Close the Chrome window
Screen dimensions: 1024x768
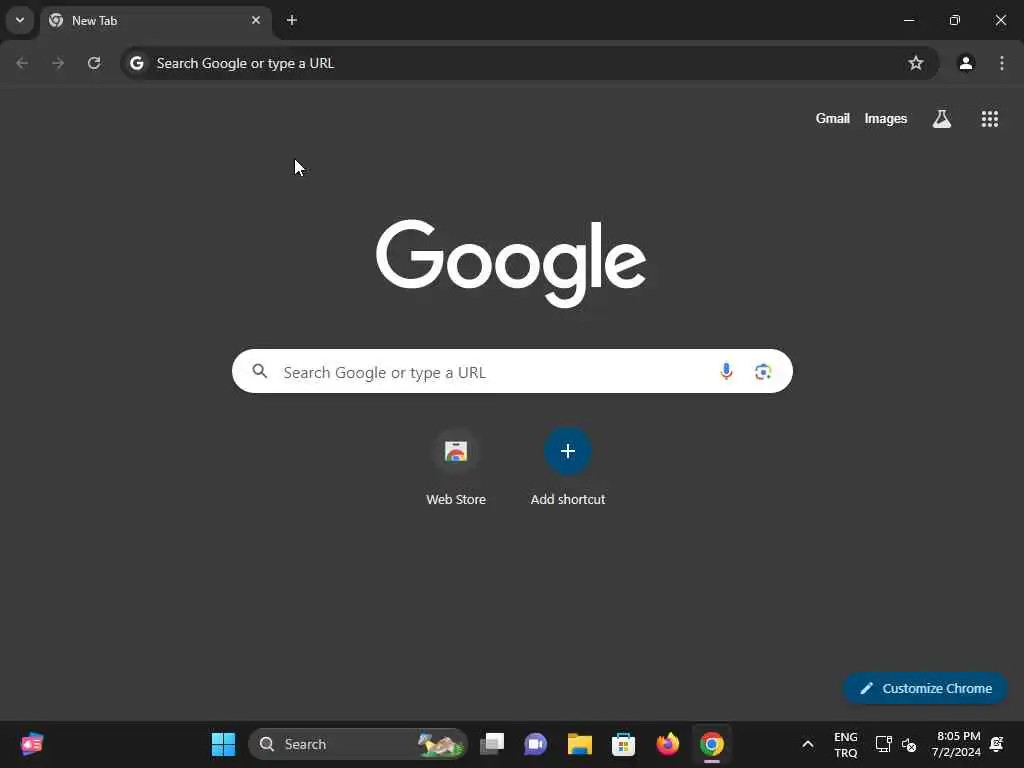pyautogui.click(x=1000, y=20)
